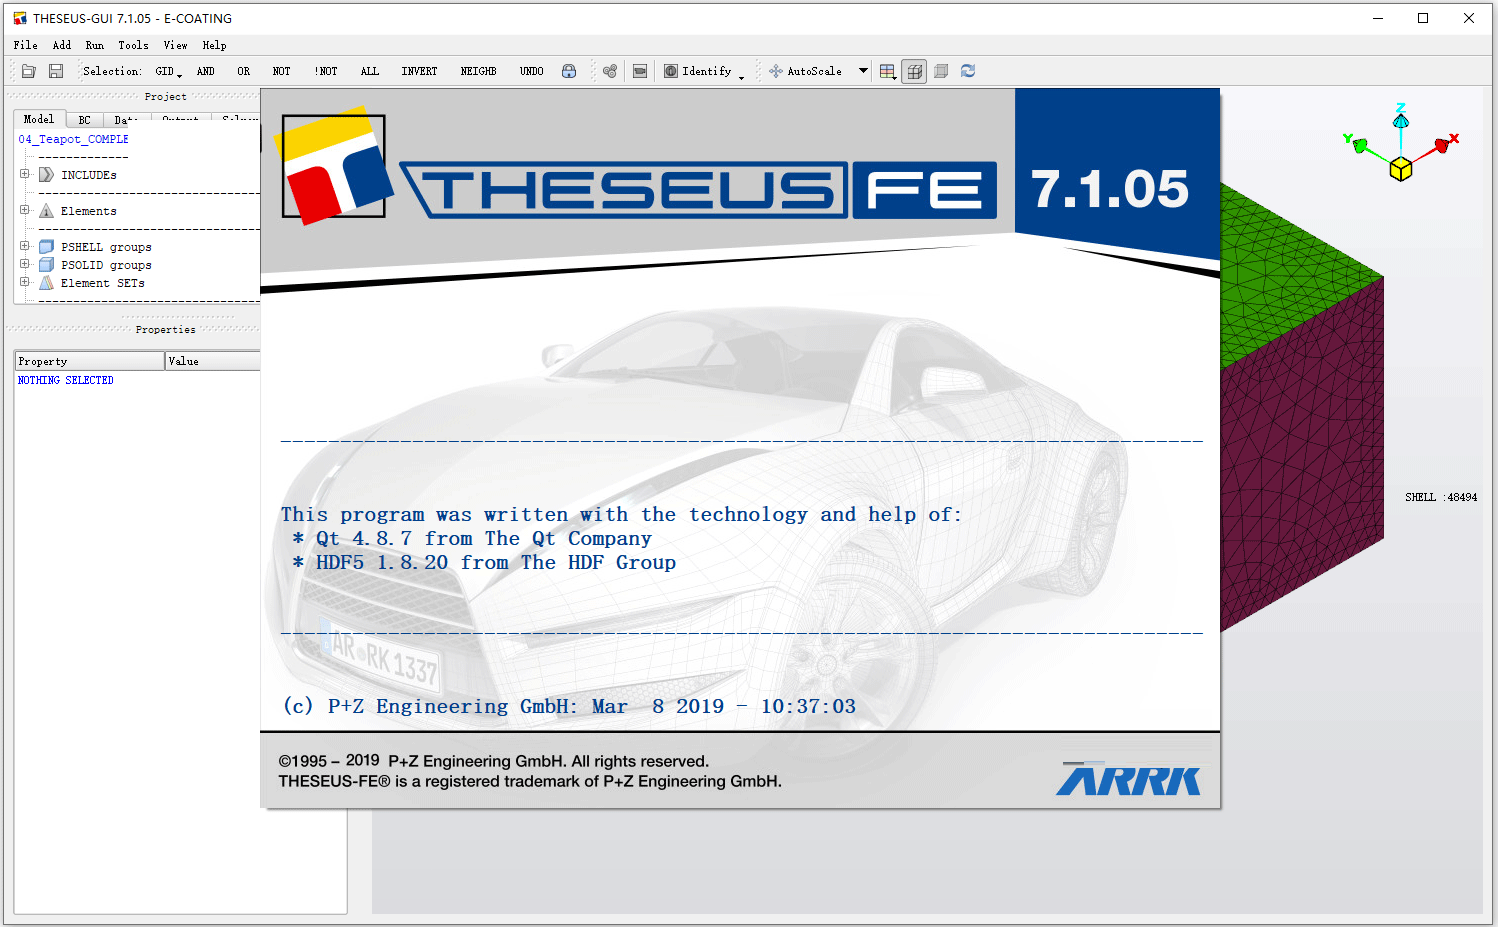Click the NOT selection button
The image size is (1498, 927).
(282, 72)
